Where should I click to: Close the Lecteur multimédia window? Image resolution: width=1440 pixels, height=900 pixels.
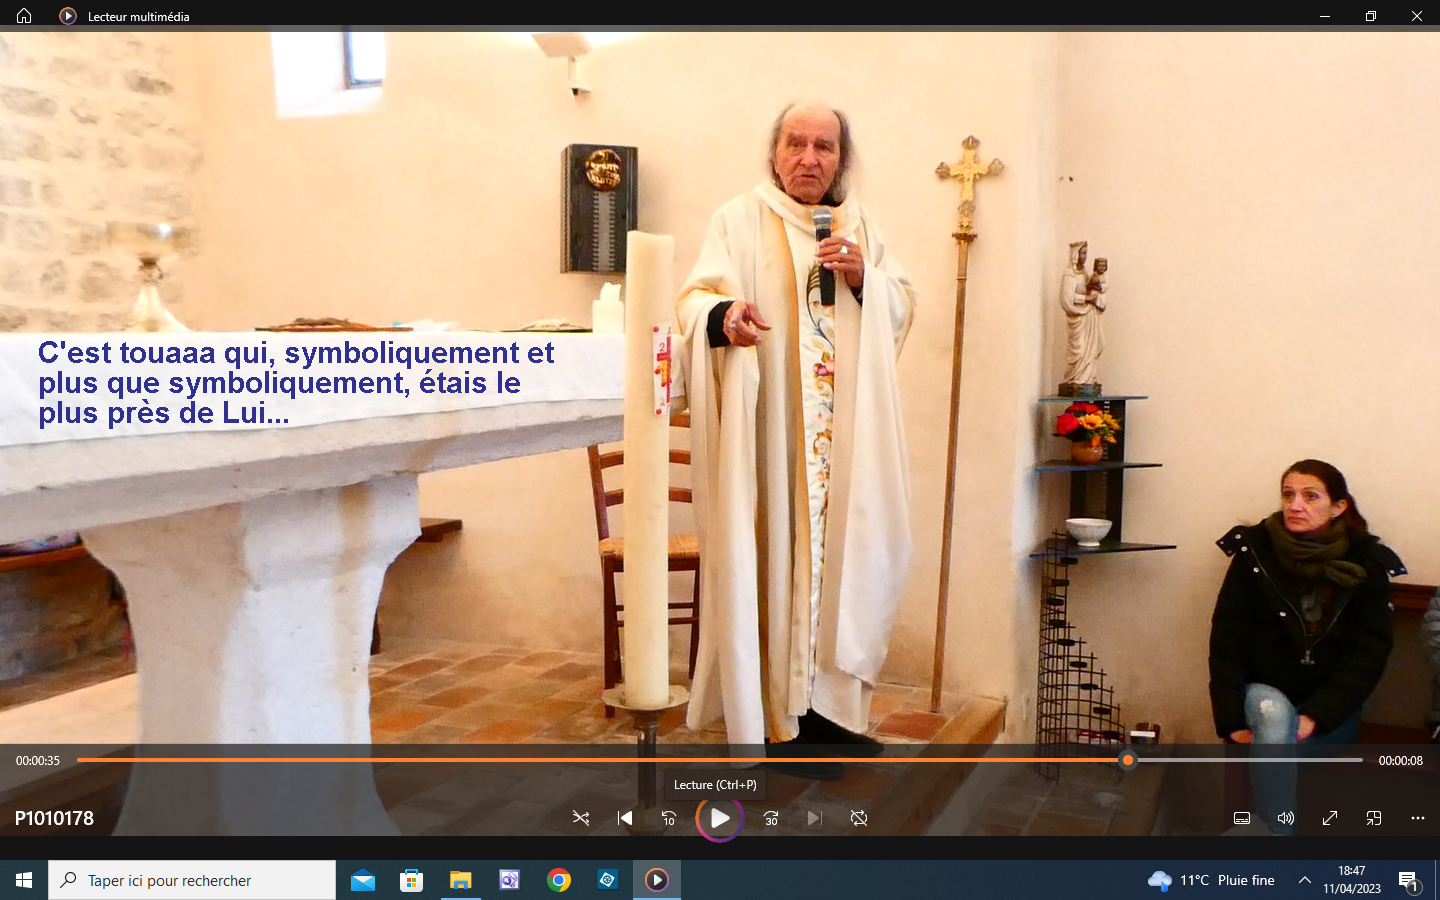click(1417, 16)
